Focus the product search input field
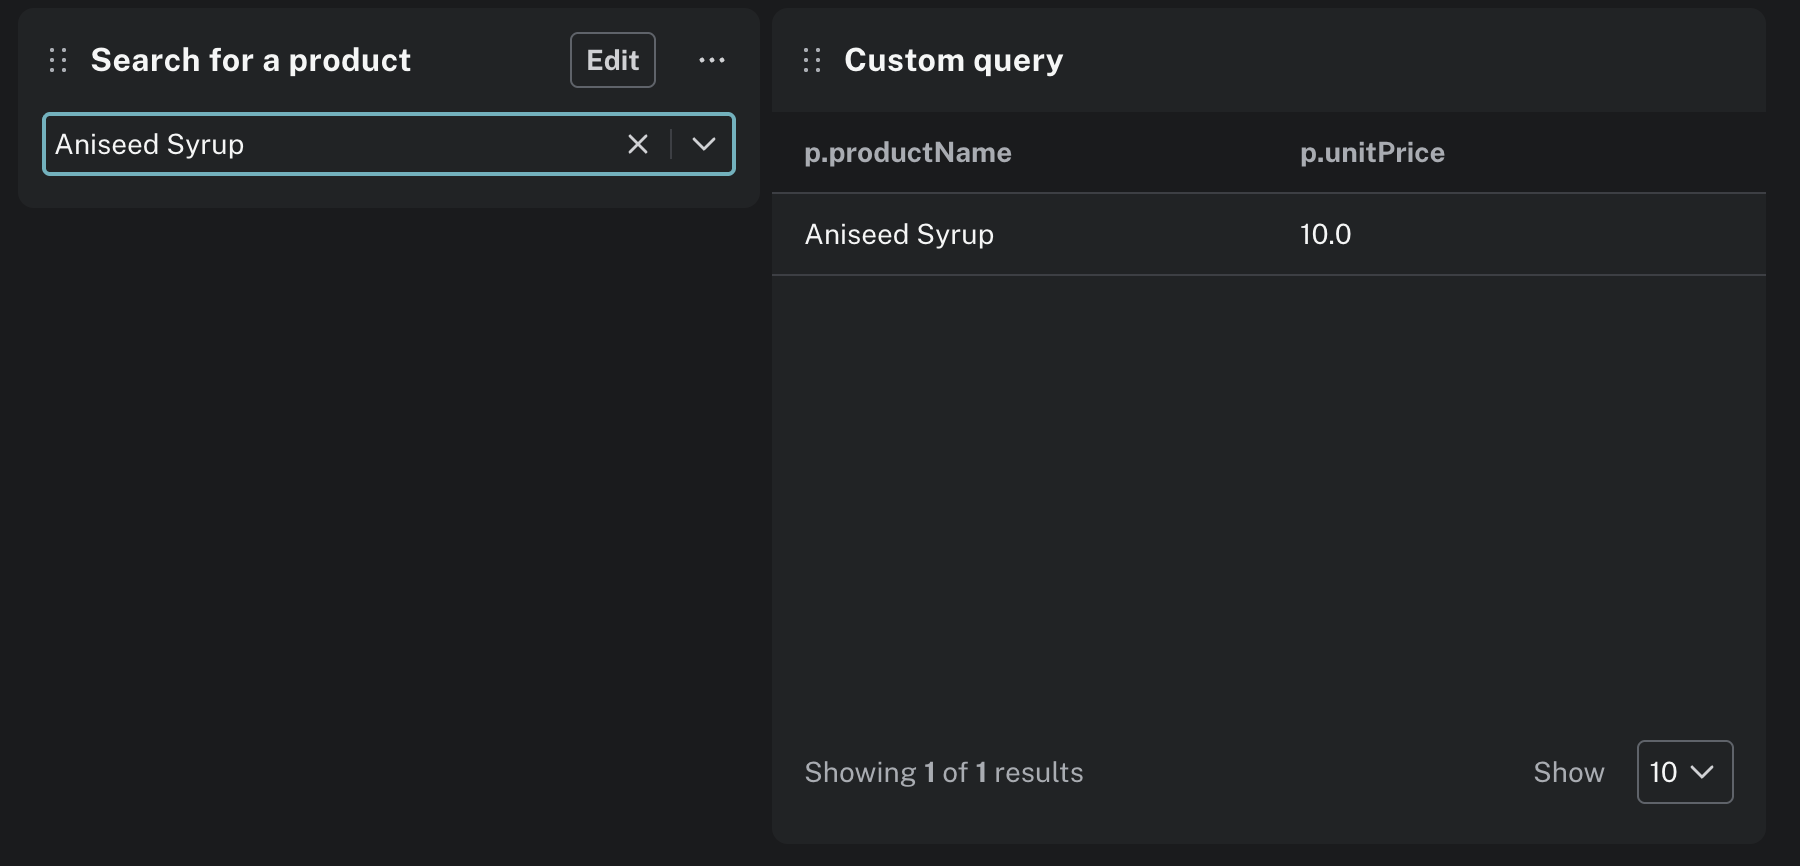 click(x=330, y=144)
